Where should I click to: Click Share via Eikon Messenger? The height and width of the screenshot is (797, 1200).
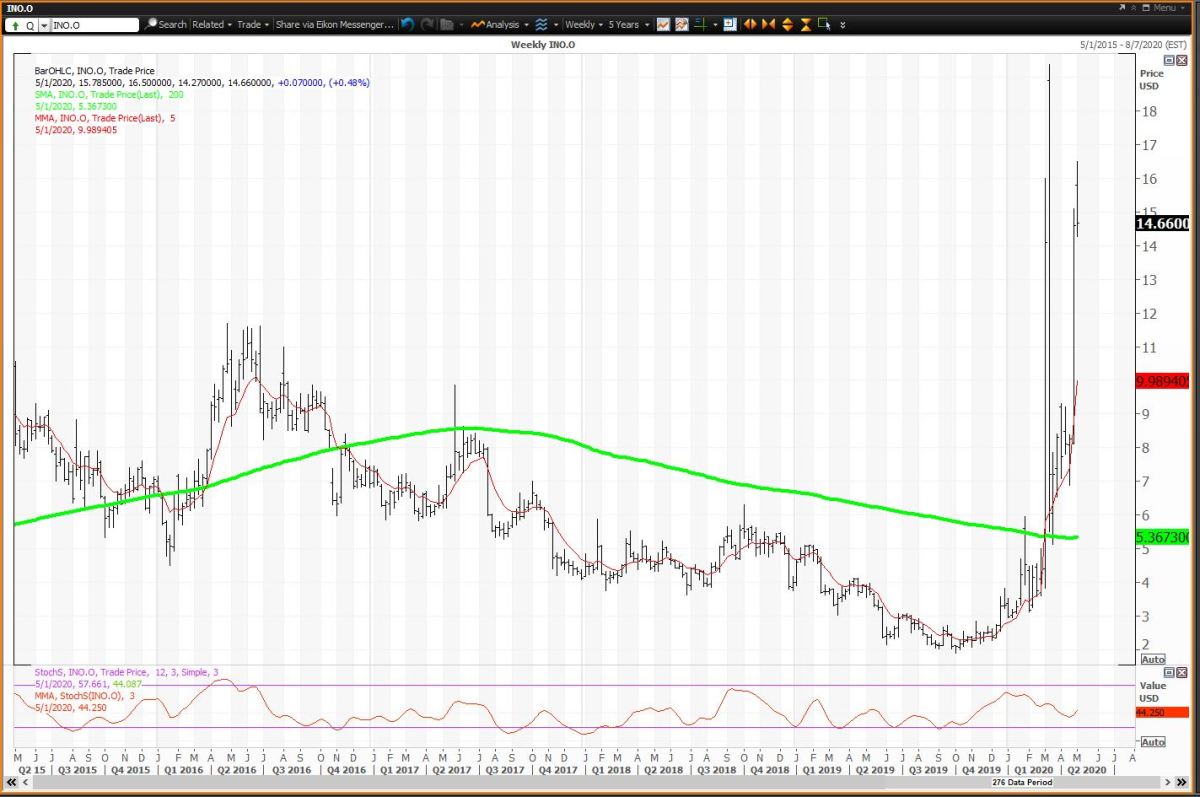tap(333, 24)
